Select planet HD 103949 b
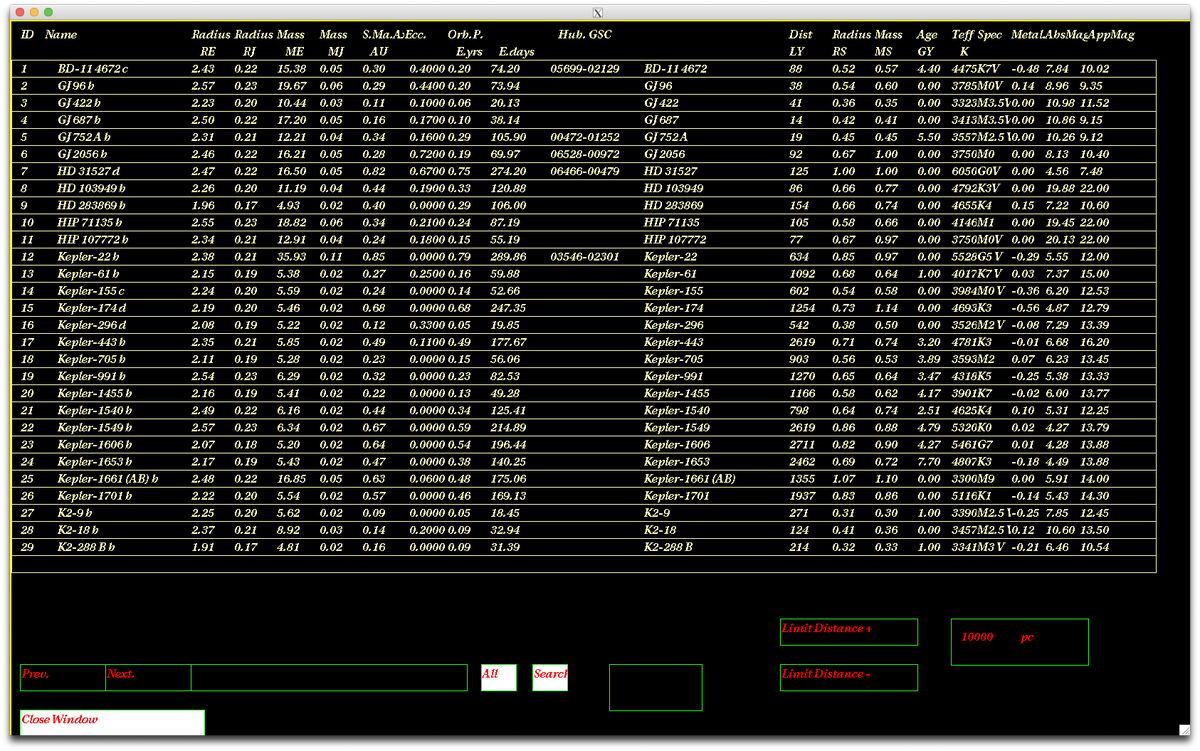 (x=584, y=188)
